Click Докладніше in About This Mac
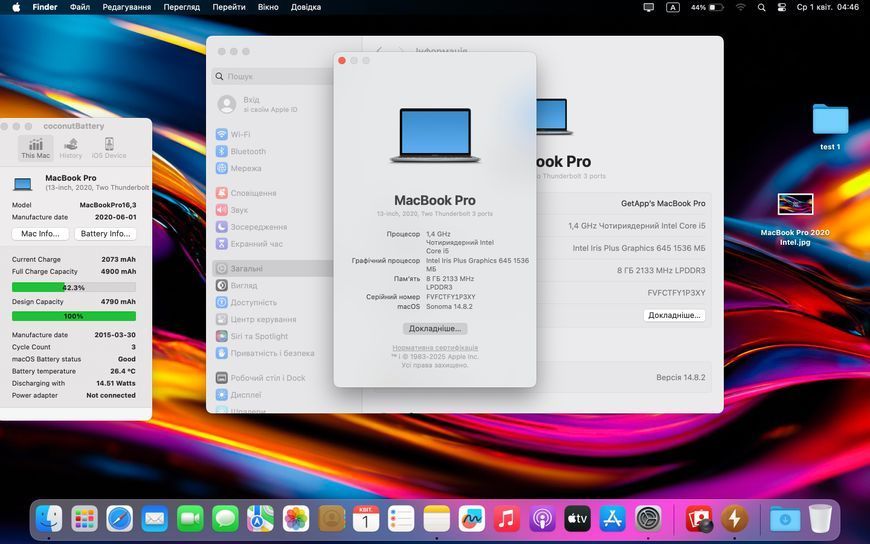 [x=435, y=329]
